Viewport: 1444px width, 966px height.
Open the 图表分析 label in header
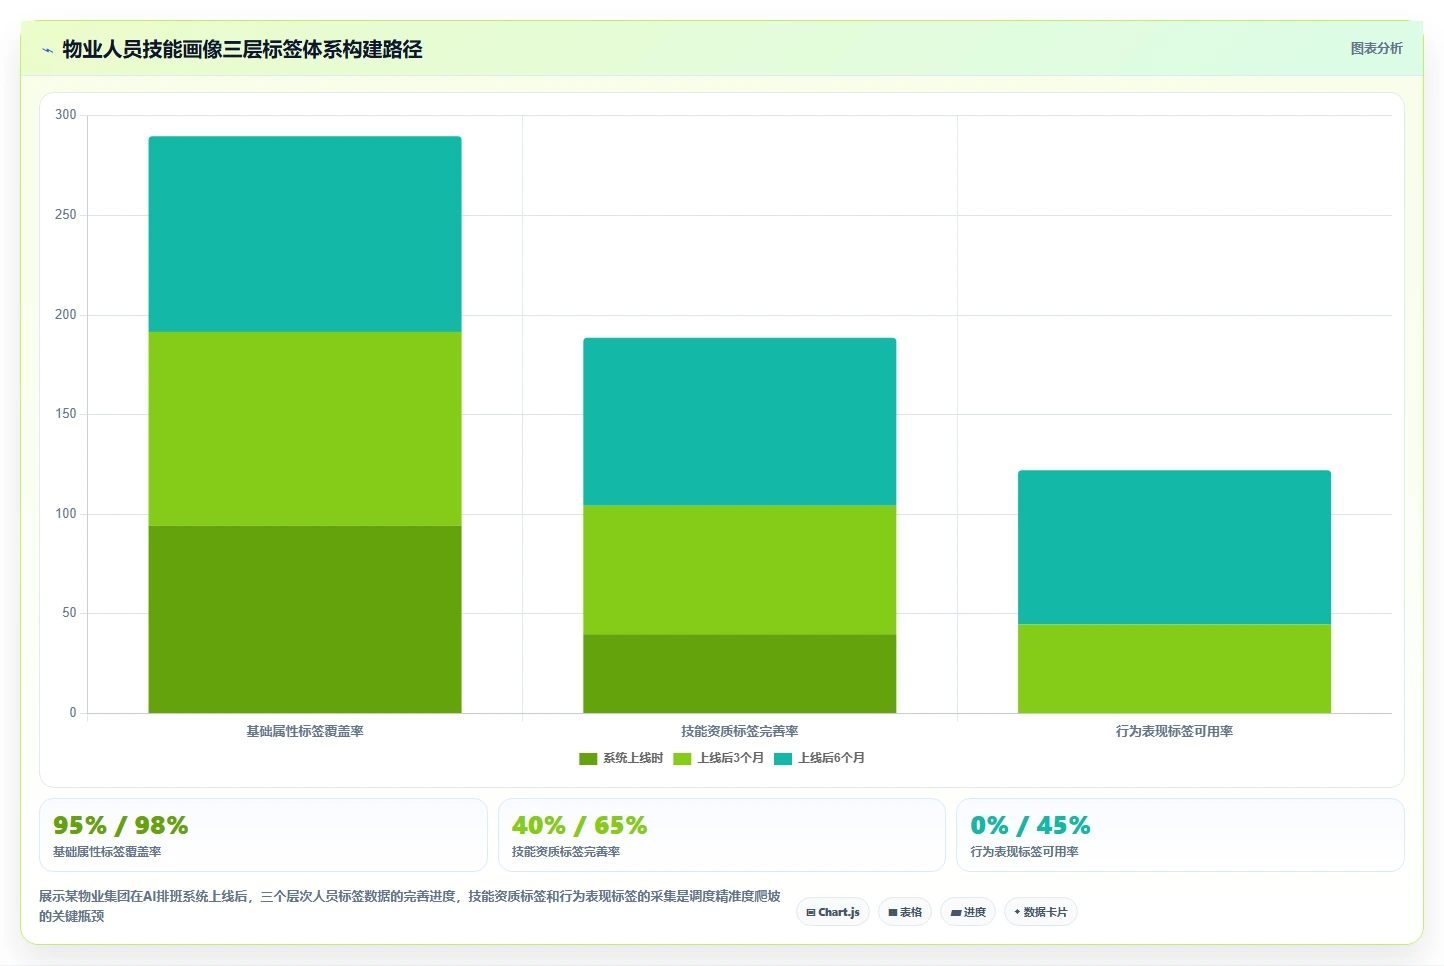(1376, 48)
